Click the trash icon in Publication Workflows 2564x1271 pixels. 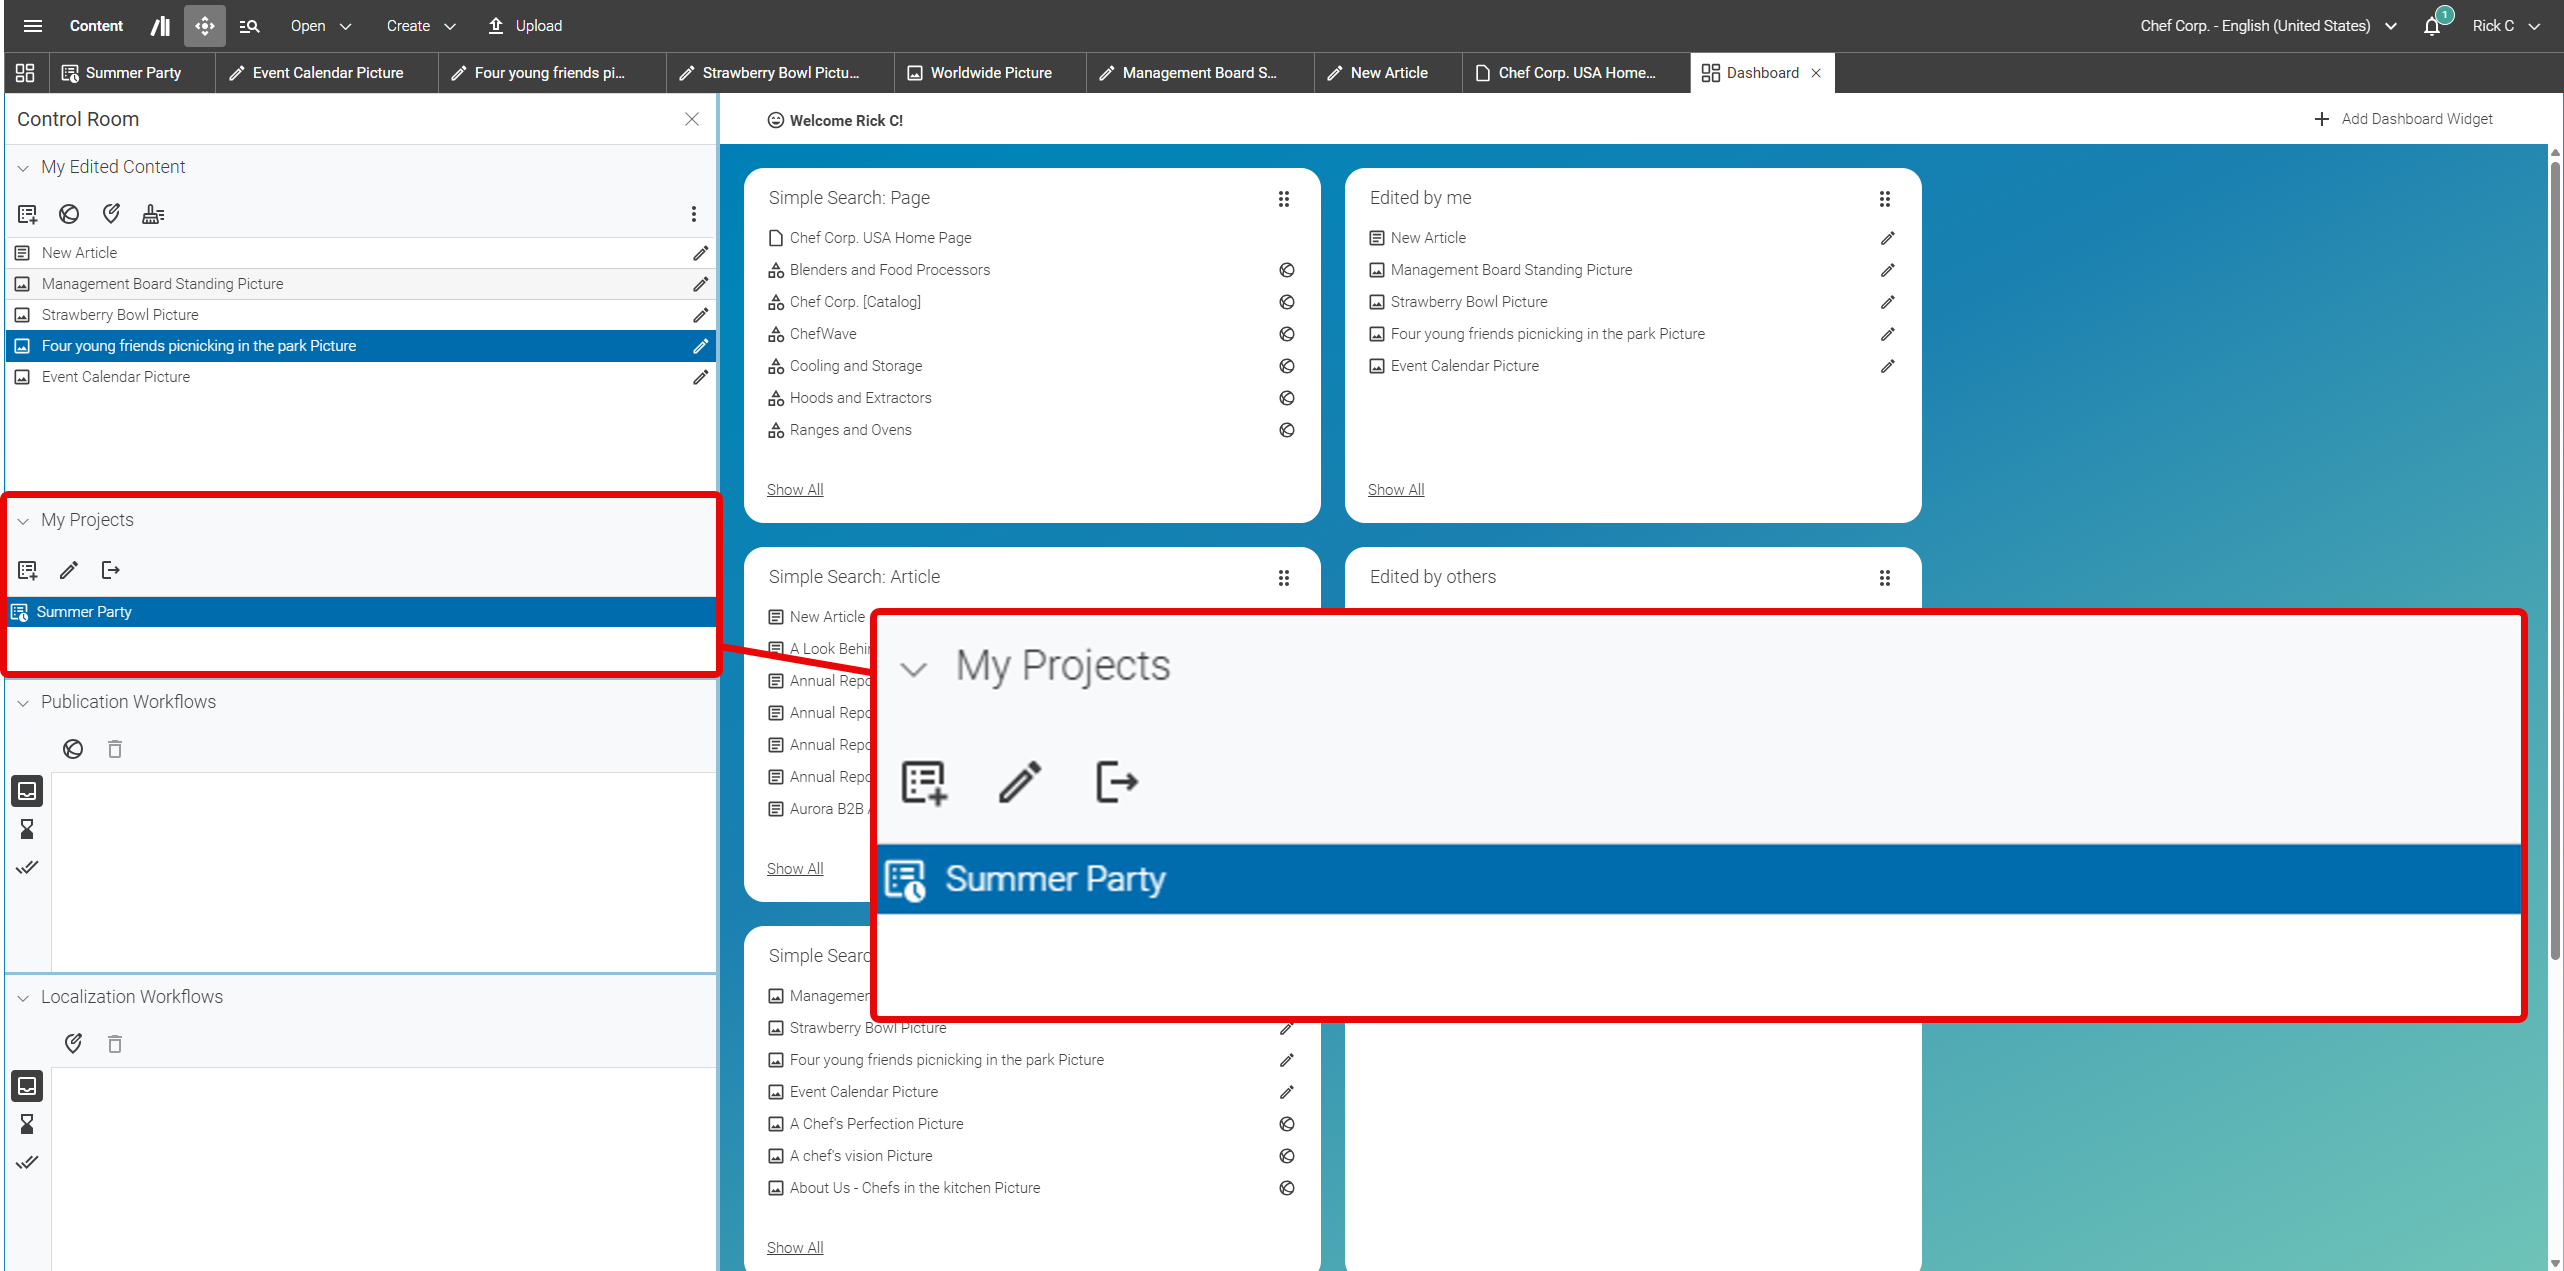tap(115, 749)
